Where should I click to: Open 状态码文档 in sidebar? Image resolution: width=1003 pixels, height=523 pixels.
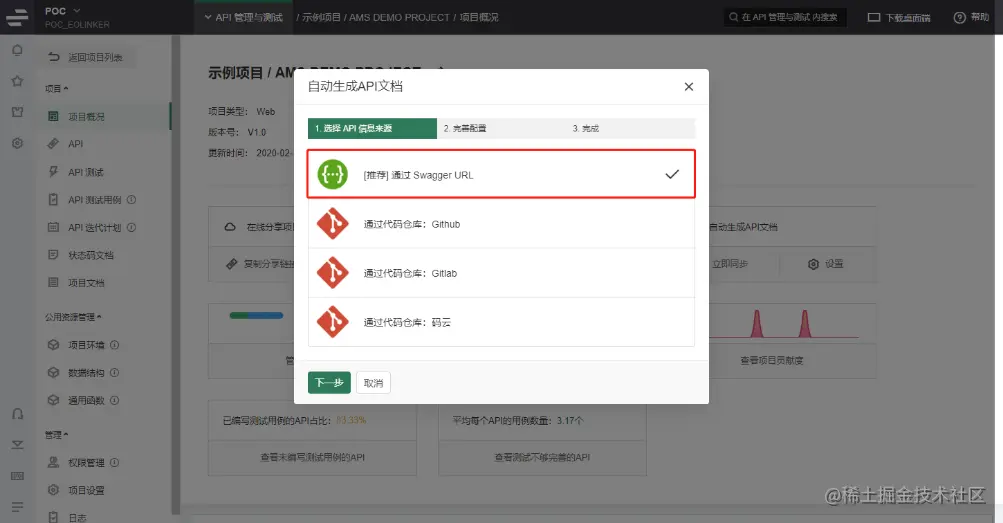pyautogui.click(x=90, y=255)
